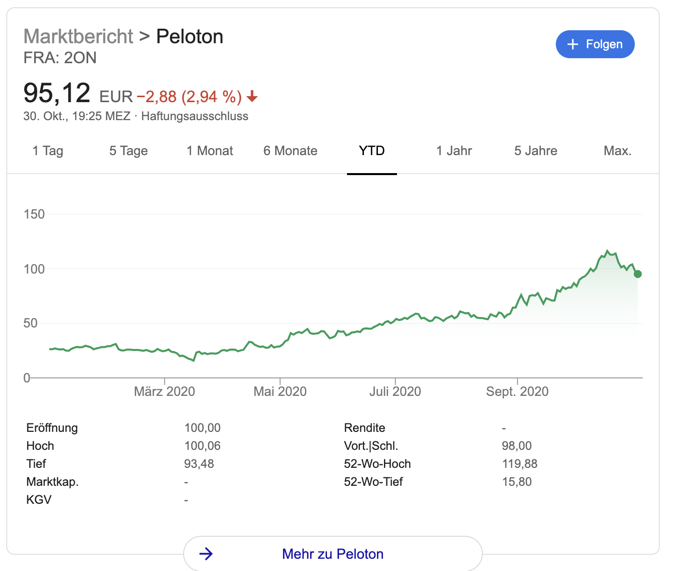The image size is (678, 571).
Task: Click the green endpoint dot on chart
Action: coord(638,274)
